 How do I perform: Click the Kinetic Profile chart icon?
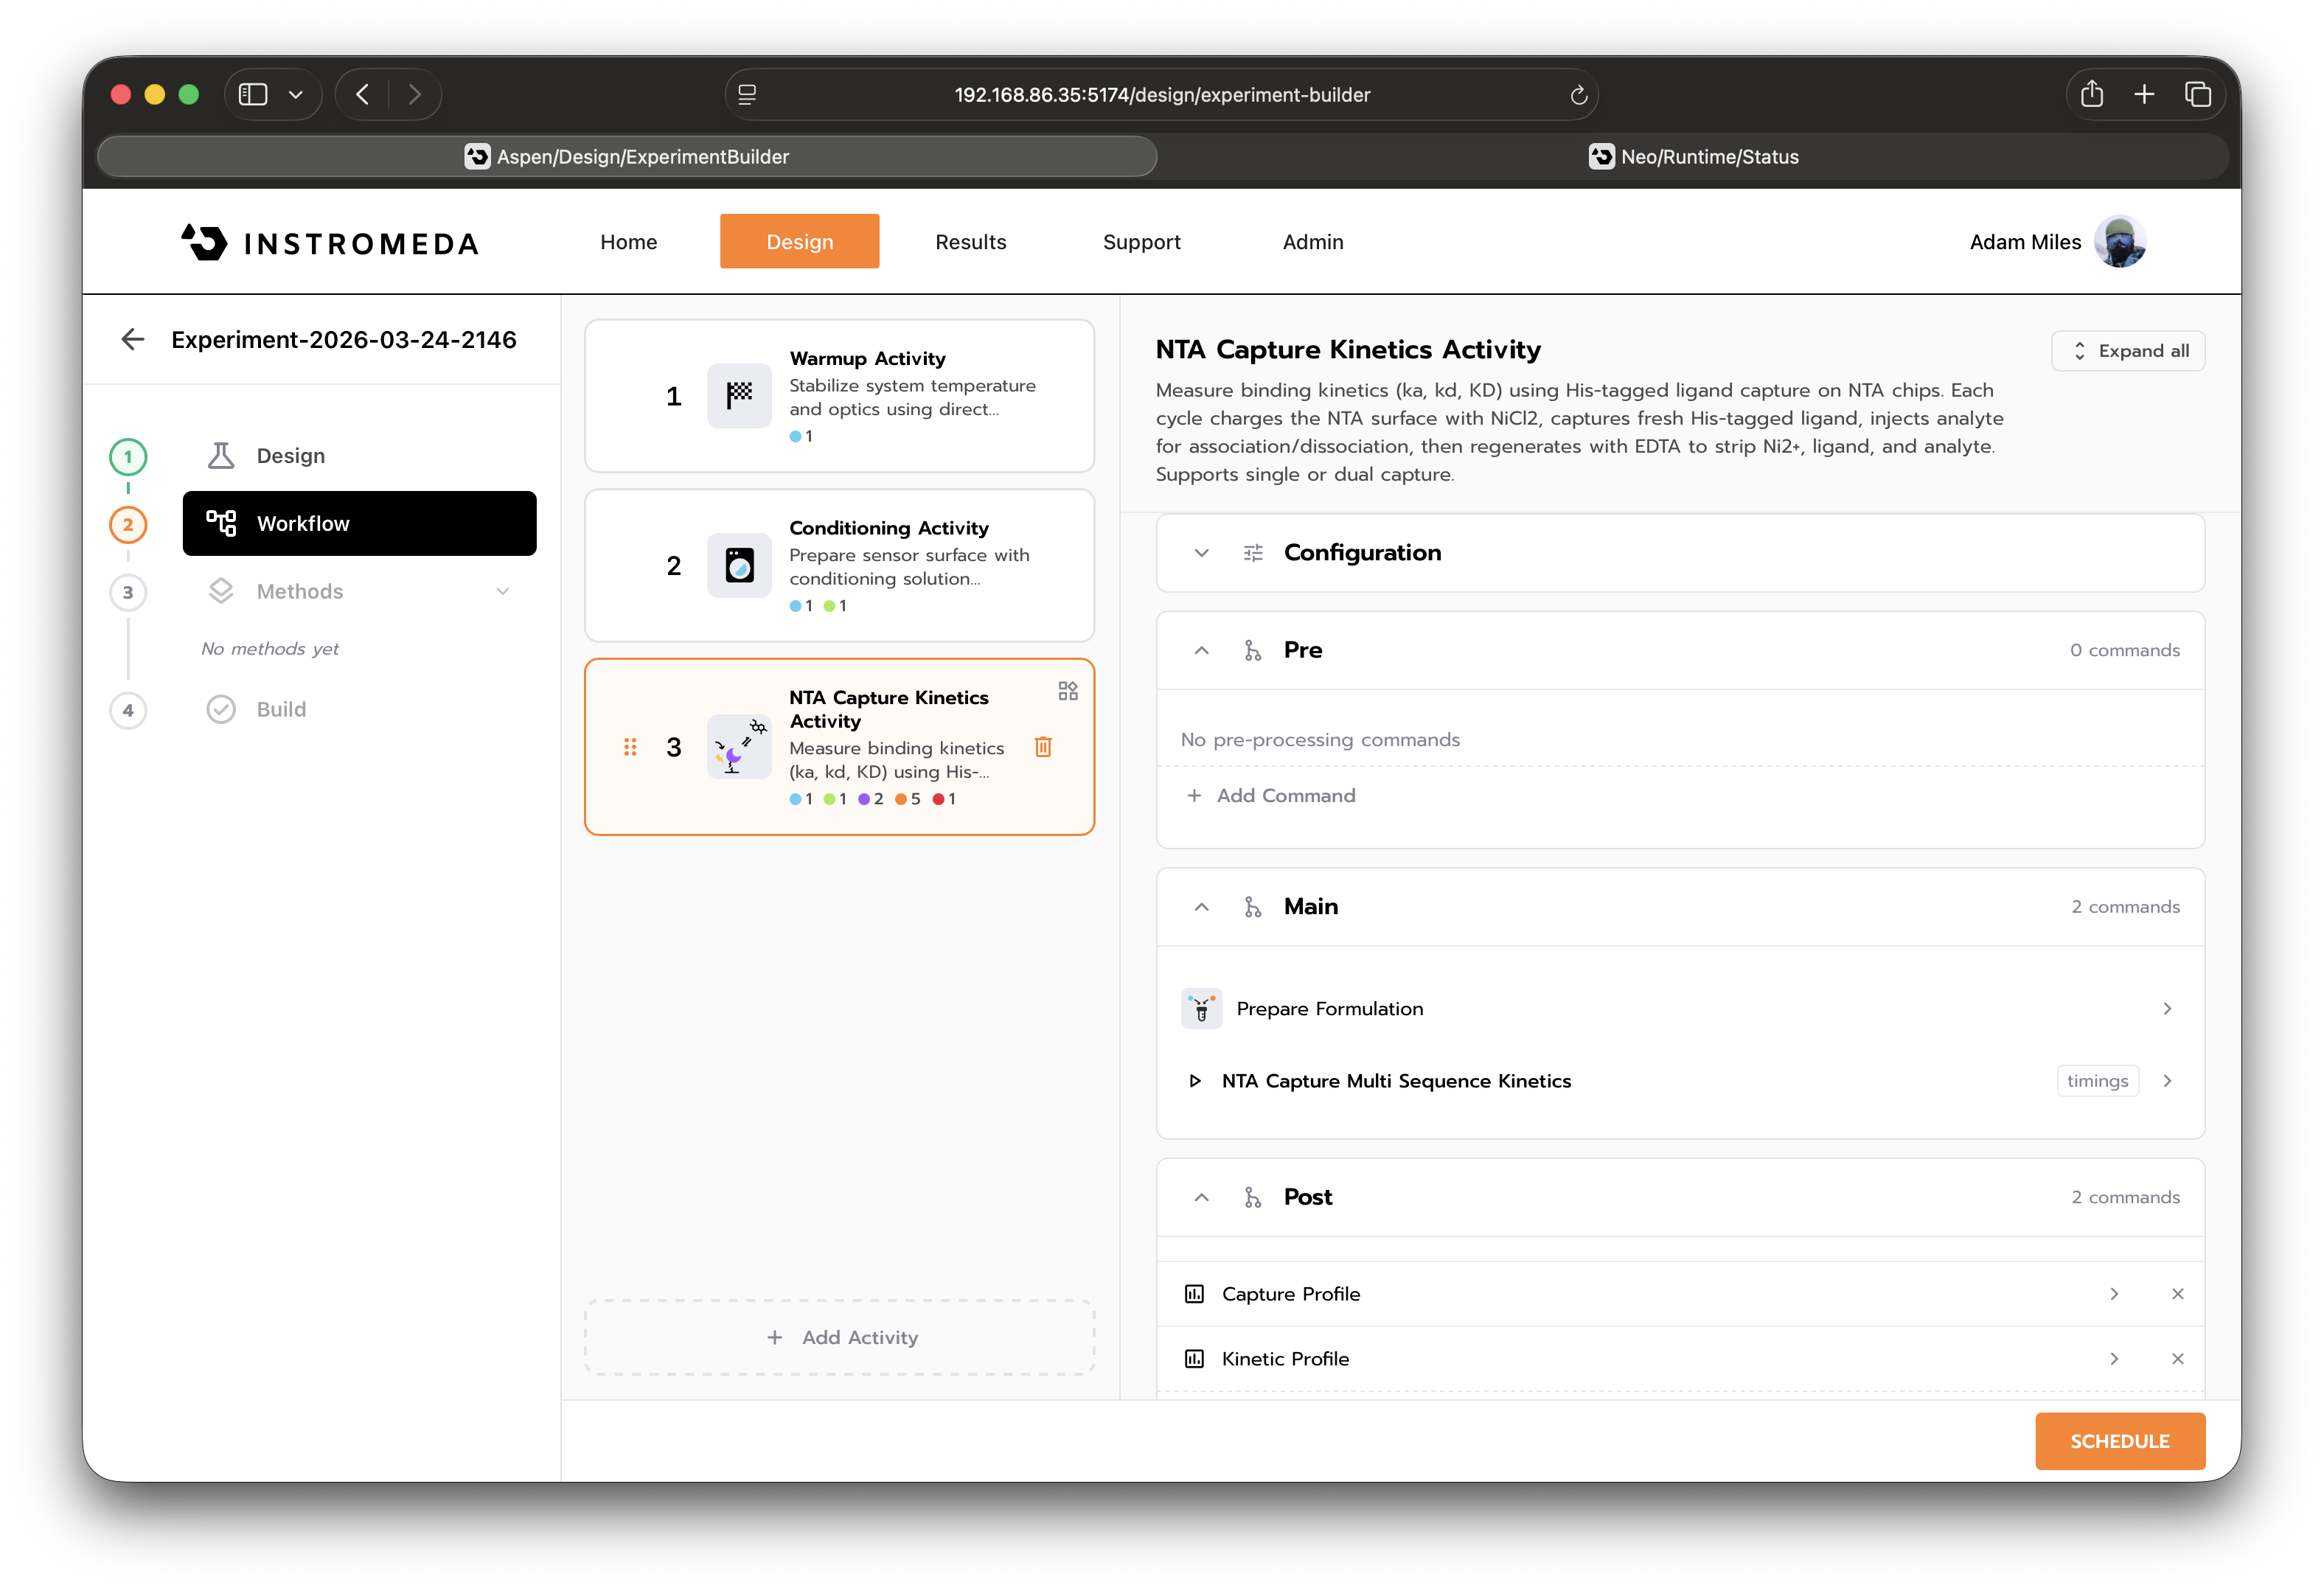pos(1195,1358)
